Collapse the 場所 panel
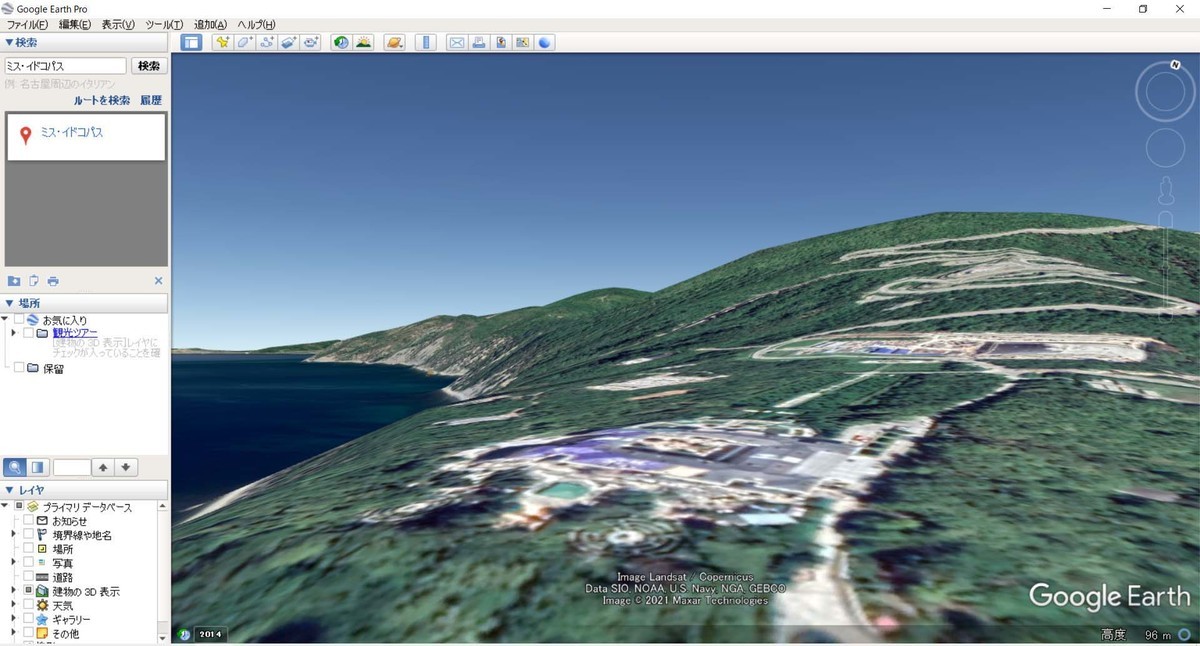The image size is (1200, 646). click(x=10, y=303)
